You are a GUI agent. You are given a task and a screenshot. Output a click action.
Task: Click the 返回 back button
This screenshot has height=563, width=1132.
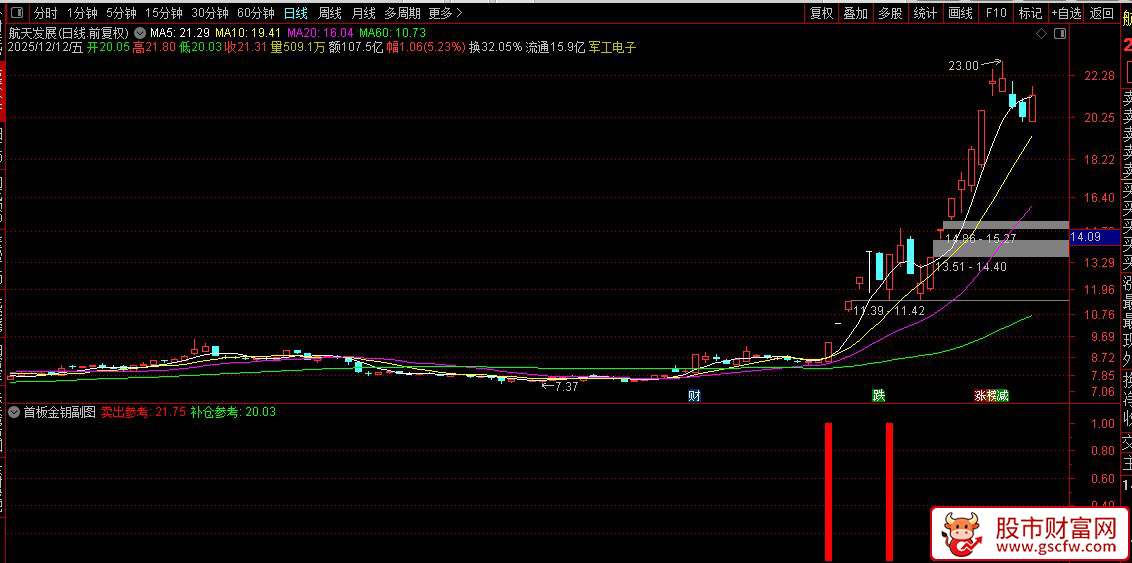tap(1102, 13)
